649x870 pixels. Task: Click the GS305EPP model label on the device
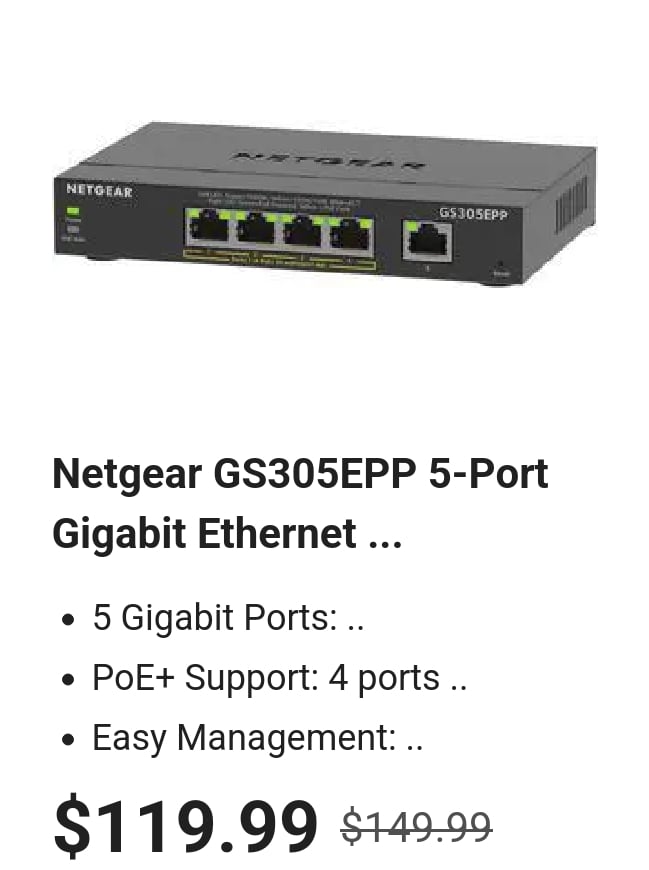click(473, 214)
